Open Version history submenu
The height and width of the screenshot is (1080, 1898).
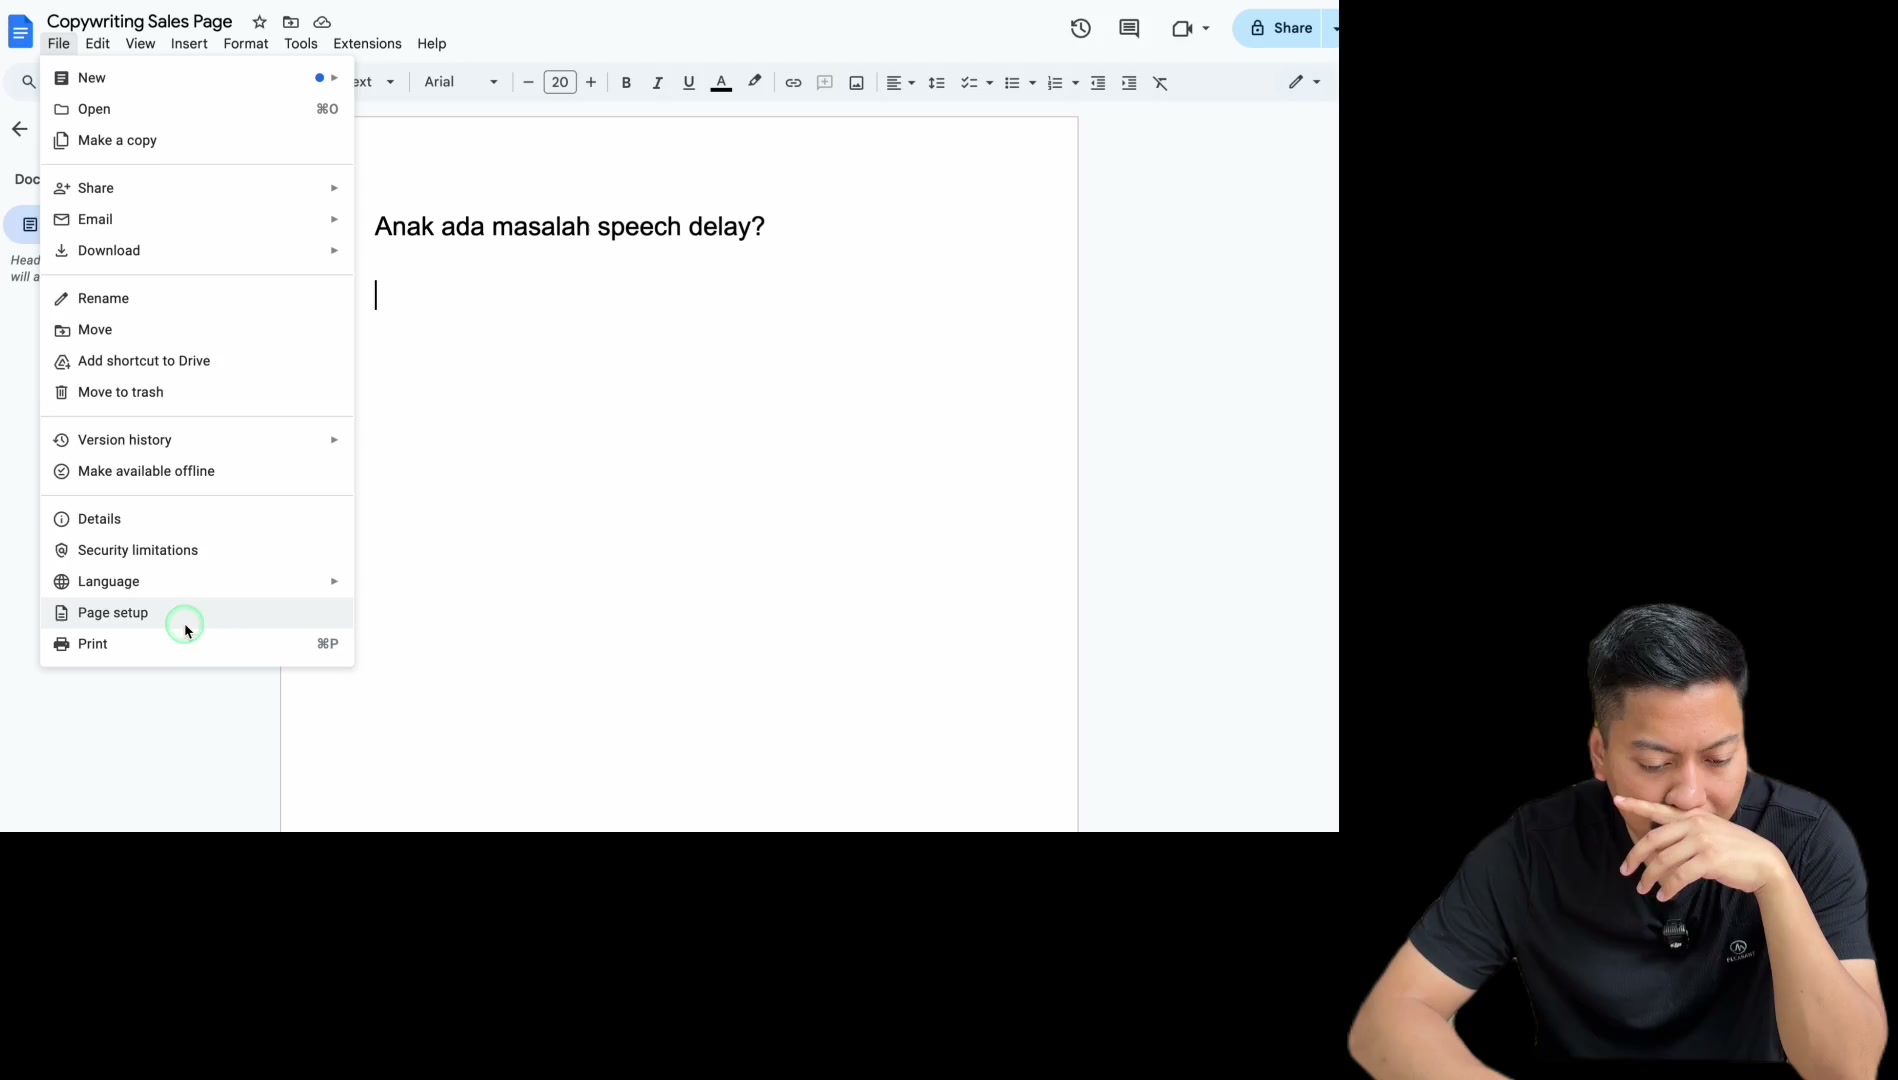197,440
